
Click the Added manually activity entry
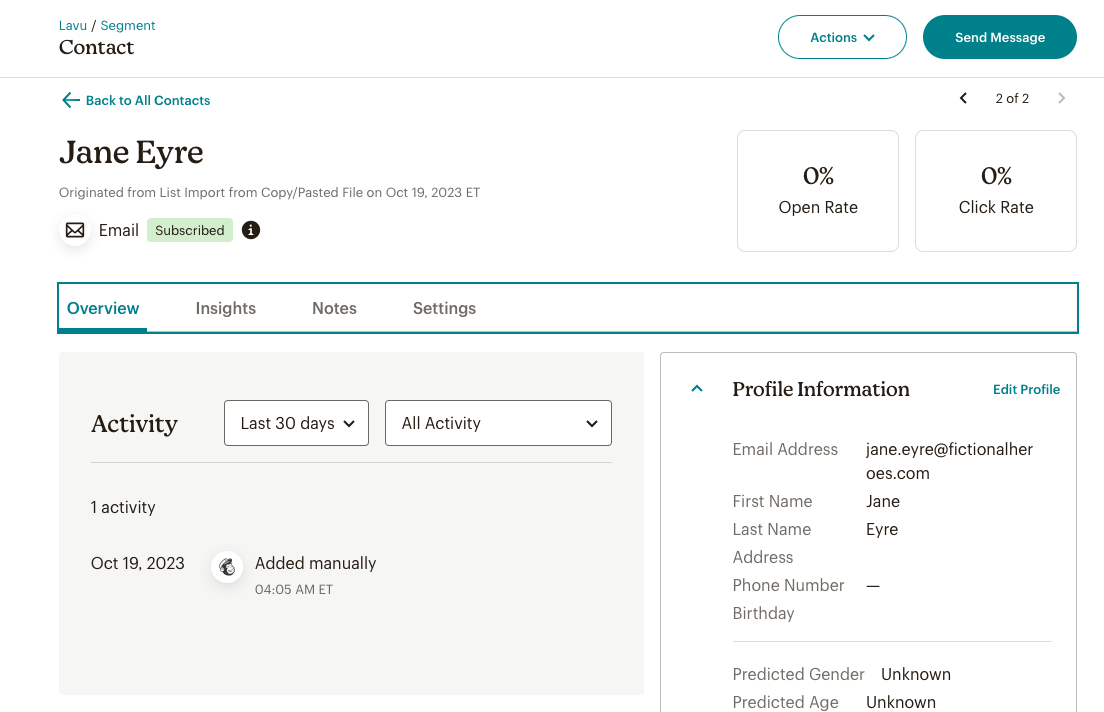[315, 563]
